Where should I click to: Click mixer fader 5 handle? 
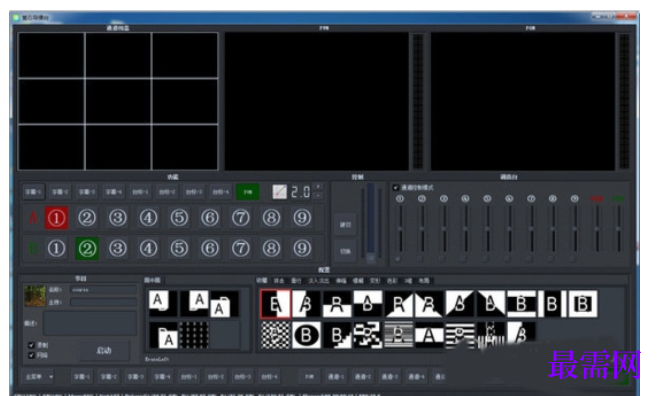click(x=487, y=229)
